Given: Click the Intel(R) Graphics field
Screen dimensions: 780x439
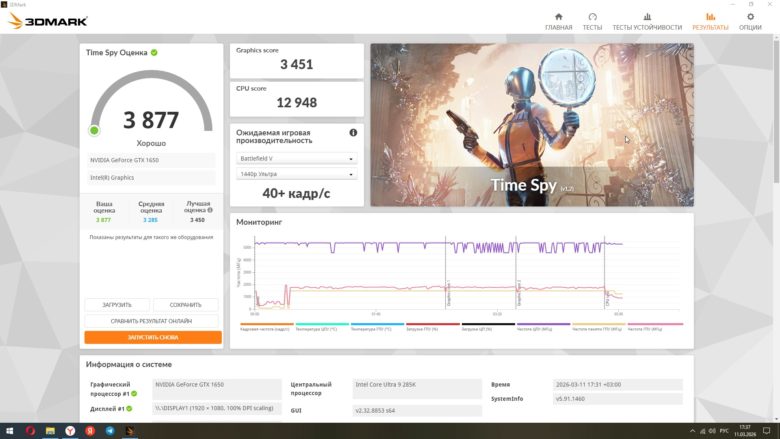Looking at the screenshot, I should click(151, 177).
